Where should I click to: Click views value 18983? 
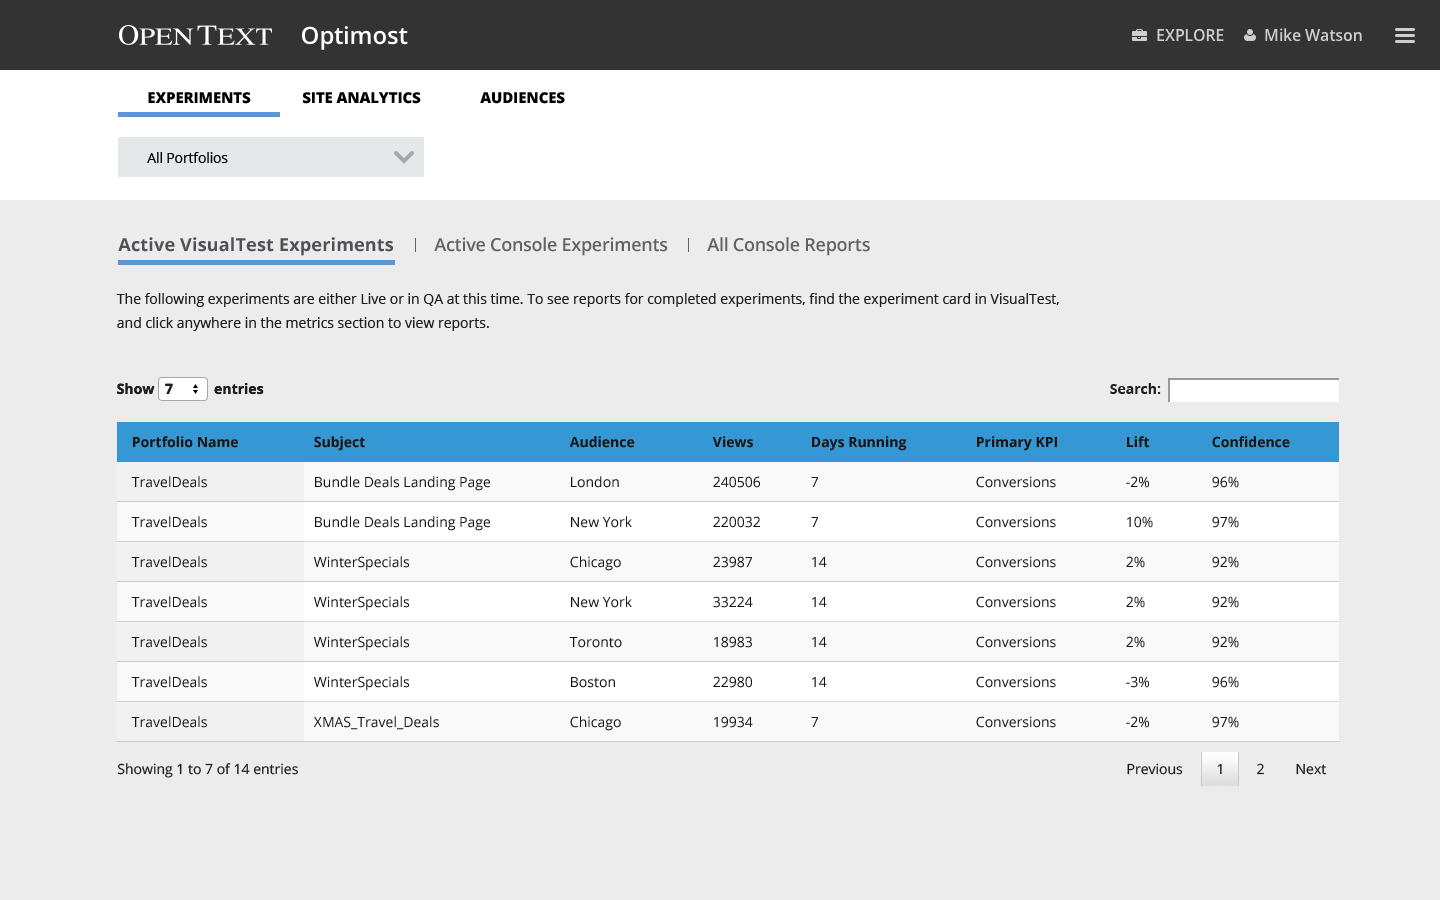click(733, 642)
